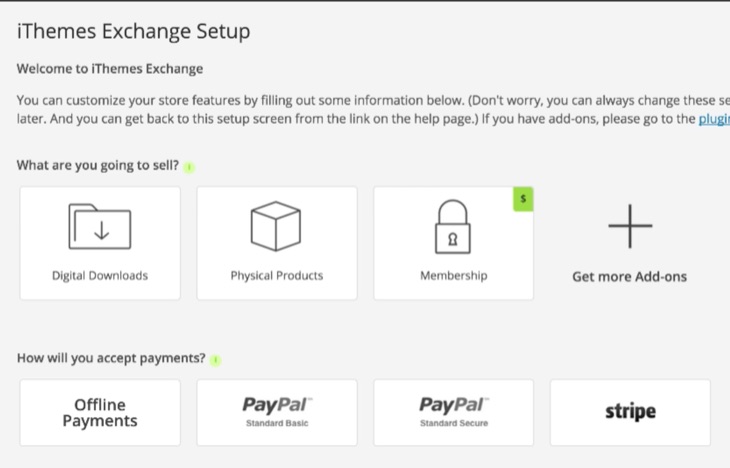Click the Membership padlock icon
The height and width of the screenshot is (468, 730).
tap(453, 227)
